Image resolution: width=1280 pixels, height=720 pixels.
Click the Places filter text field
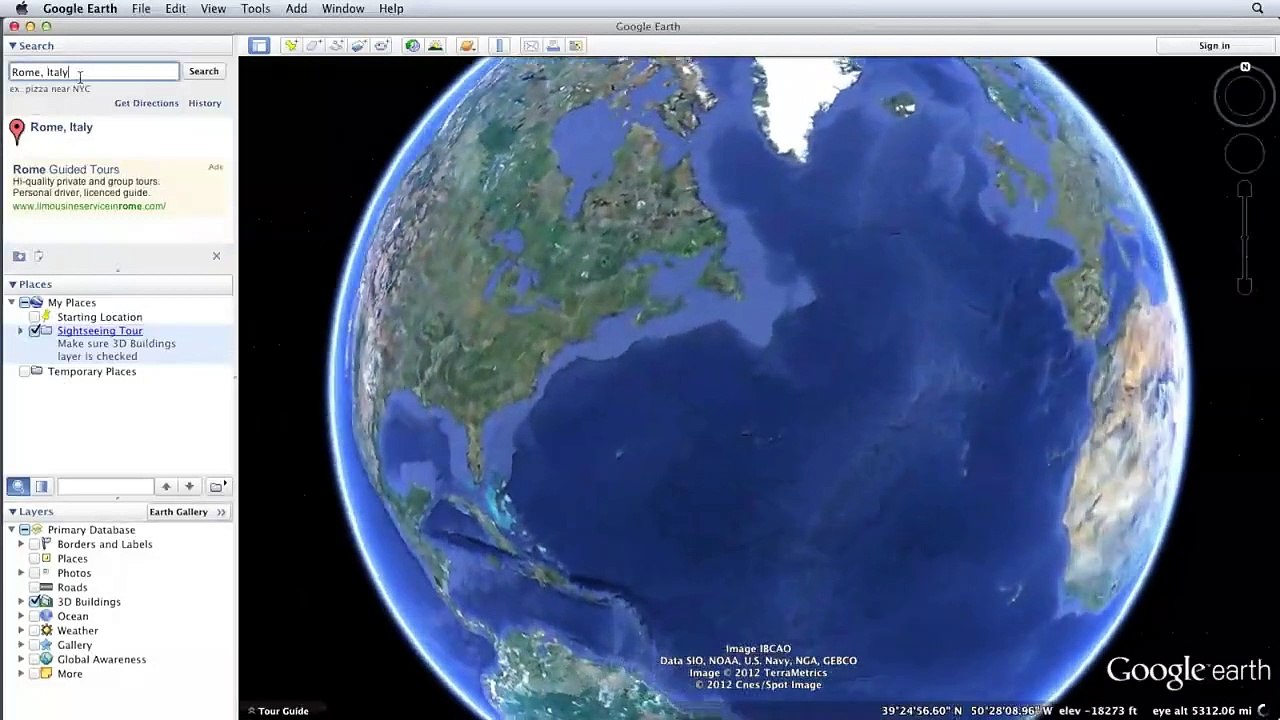(105, 486)
